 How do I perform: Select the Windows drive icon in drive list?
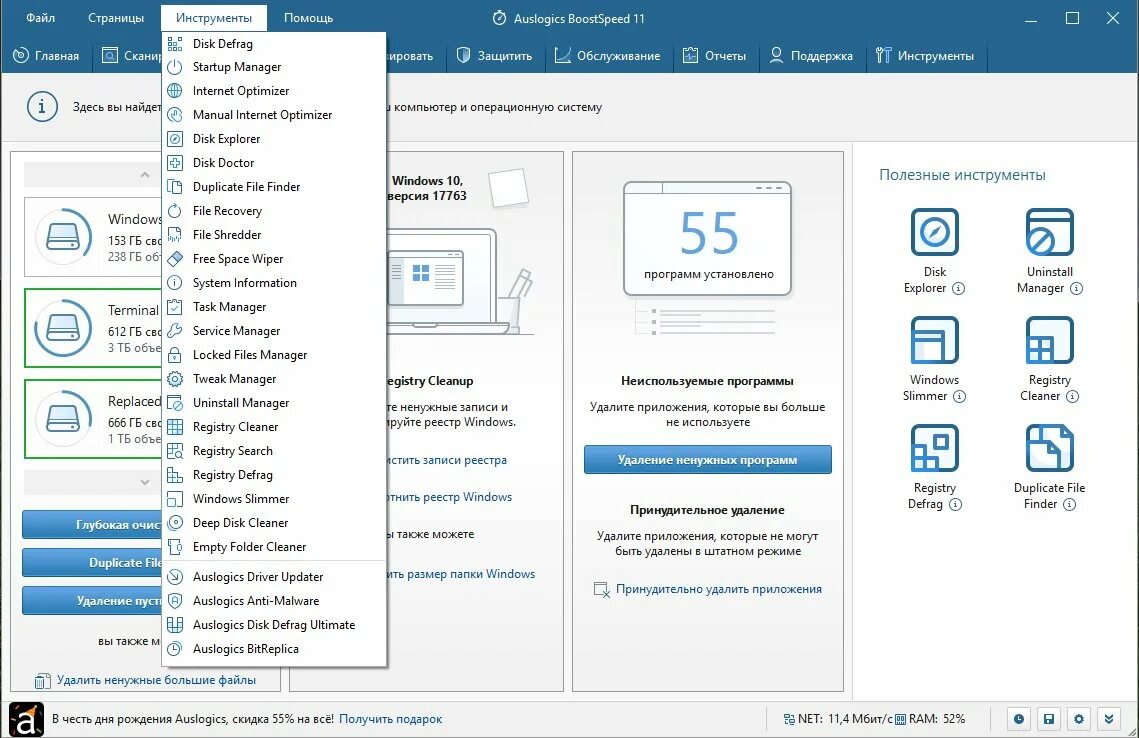tap(64, 236)
